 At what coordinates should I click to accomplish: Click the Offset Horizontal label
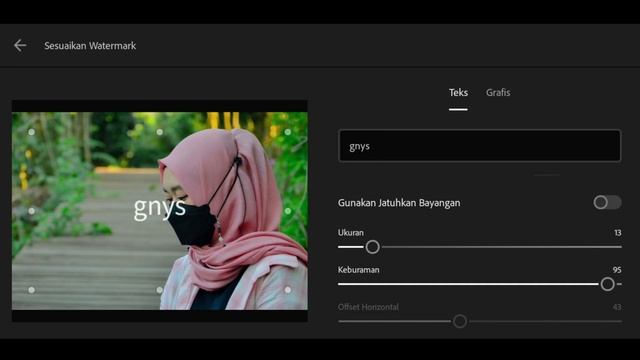368,307
